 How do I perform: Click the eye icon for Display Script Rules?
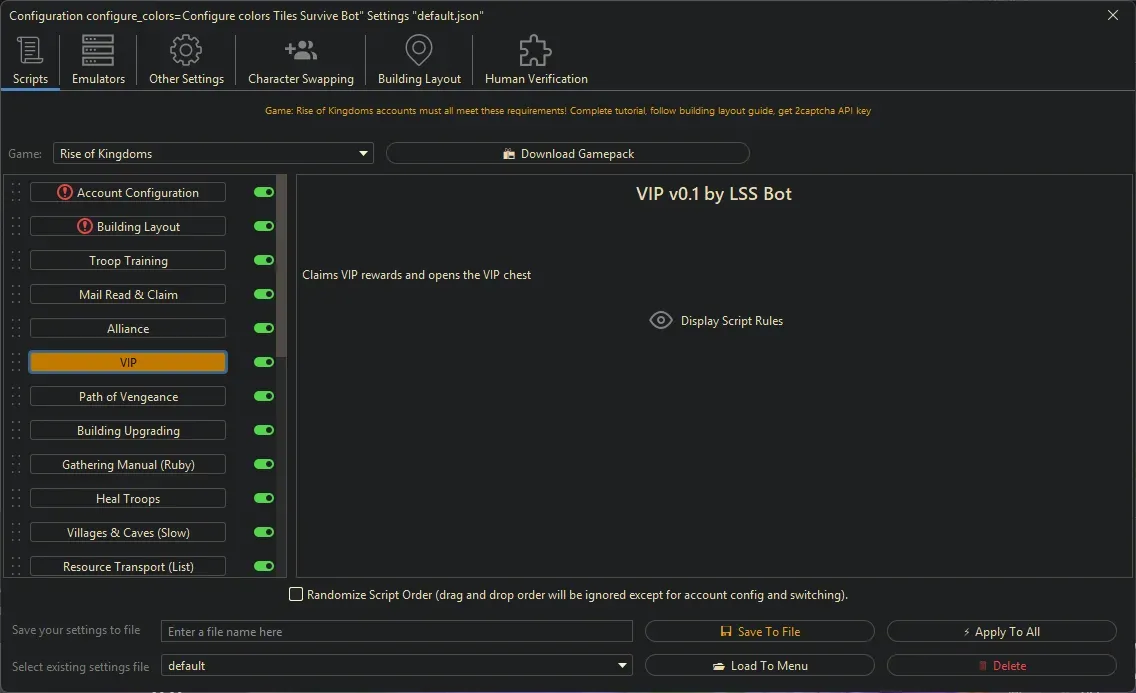click(661, 320)
